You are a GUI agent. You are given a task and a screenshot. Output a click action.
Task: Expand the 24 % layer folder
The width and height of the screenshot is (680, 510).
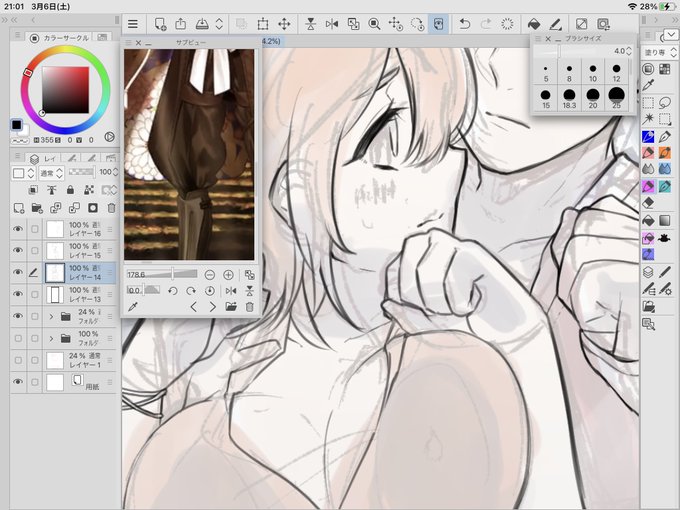point(51,316)
